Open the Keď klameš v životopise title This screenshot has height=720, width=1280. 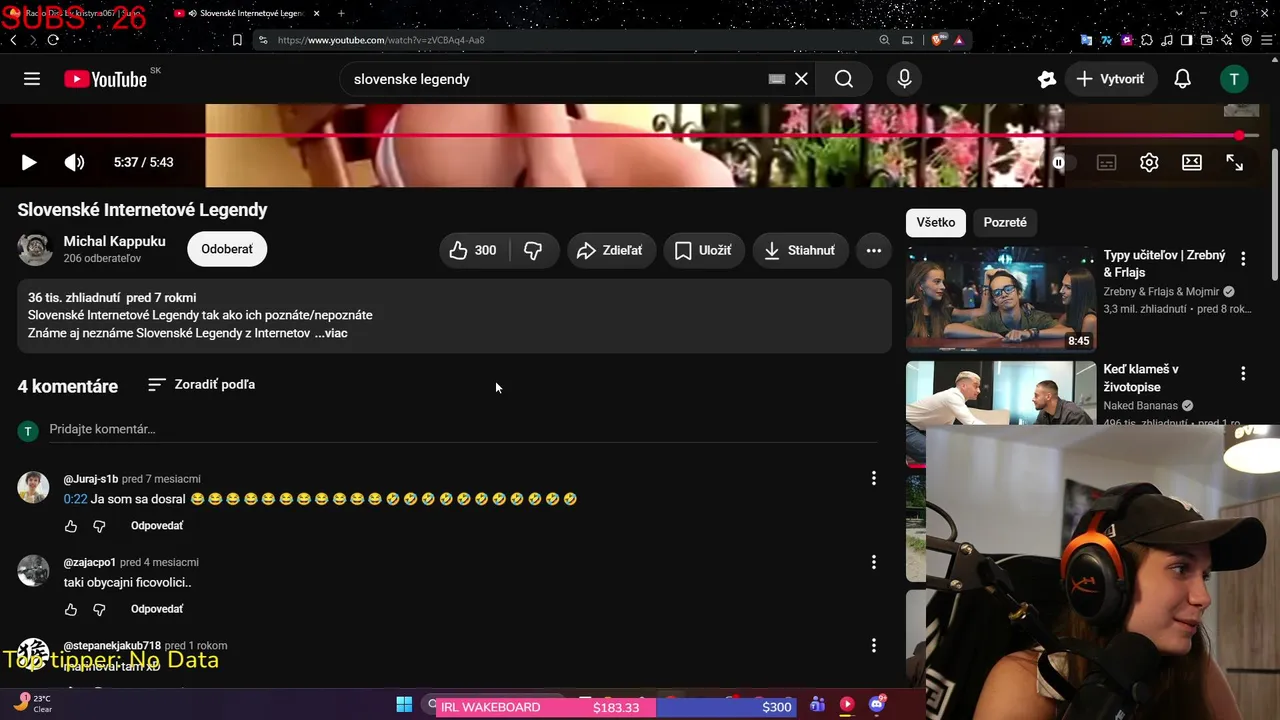[1141, 378]
